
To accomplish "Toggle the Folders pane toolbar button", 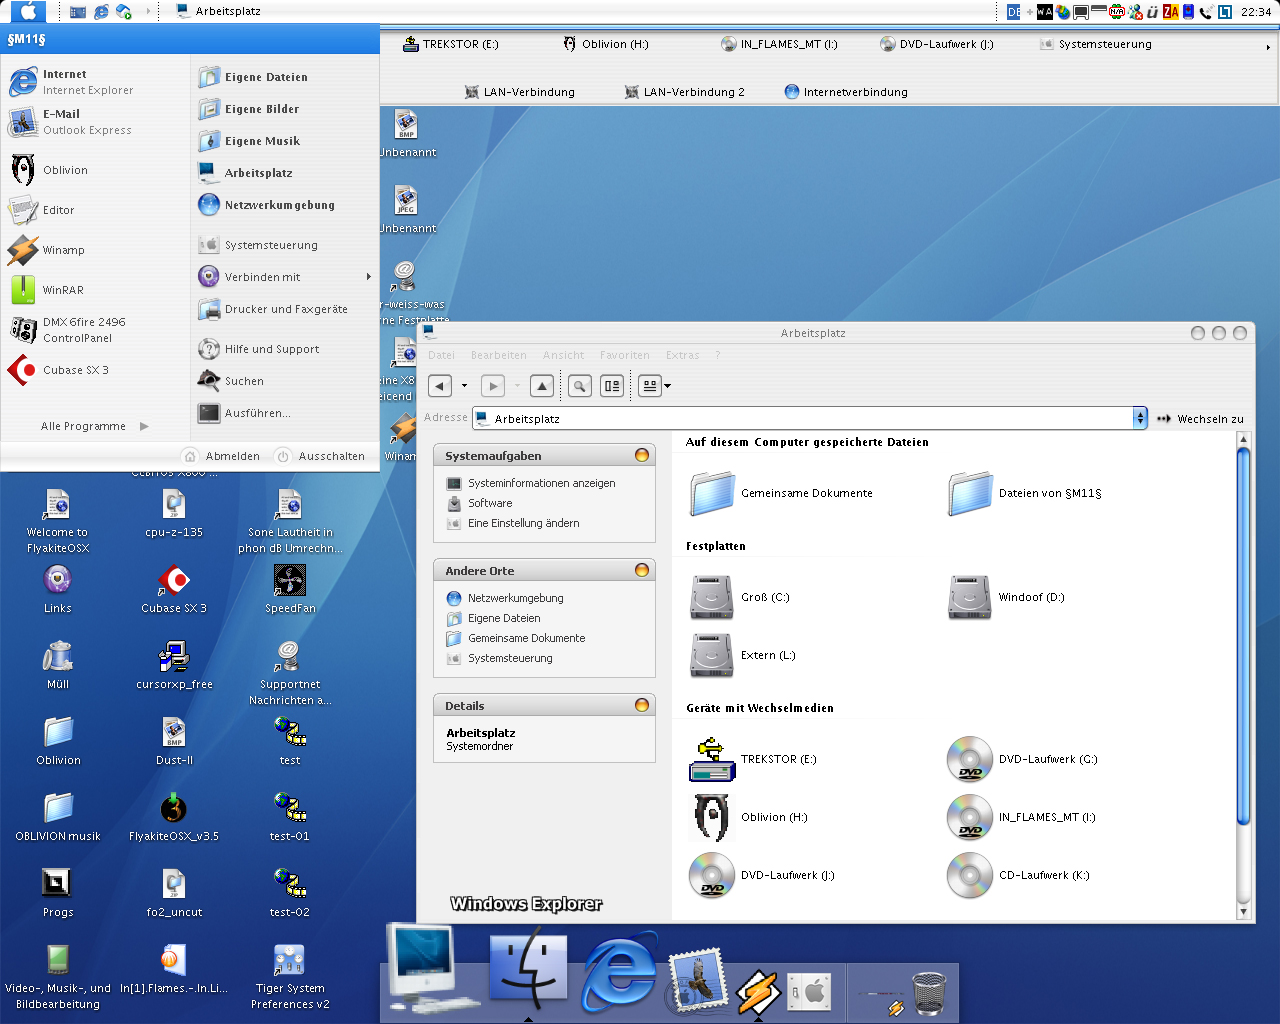I will tap(612, 386).
